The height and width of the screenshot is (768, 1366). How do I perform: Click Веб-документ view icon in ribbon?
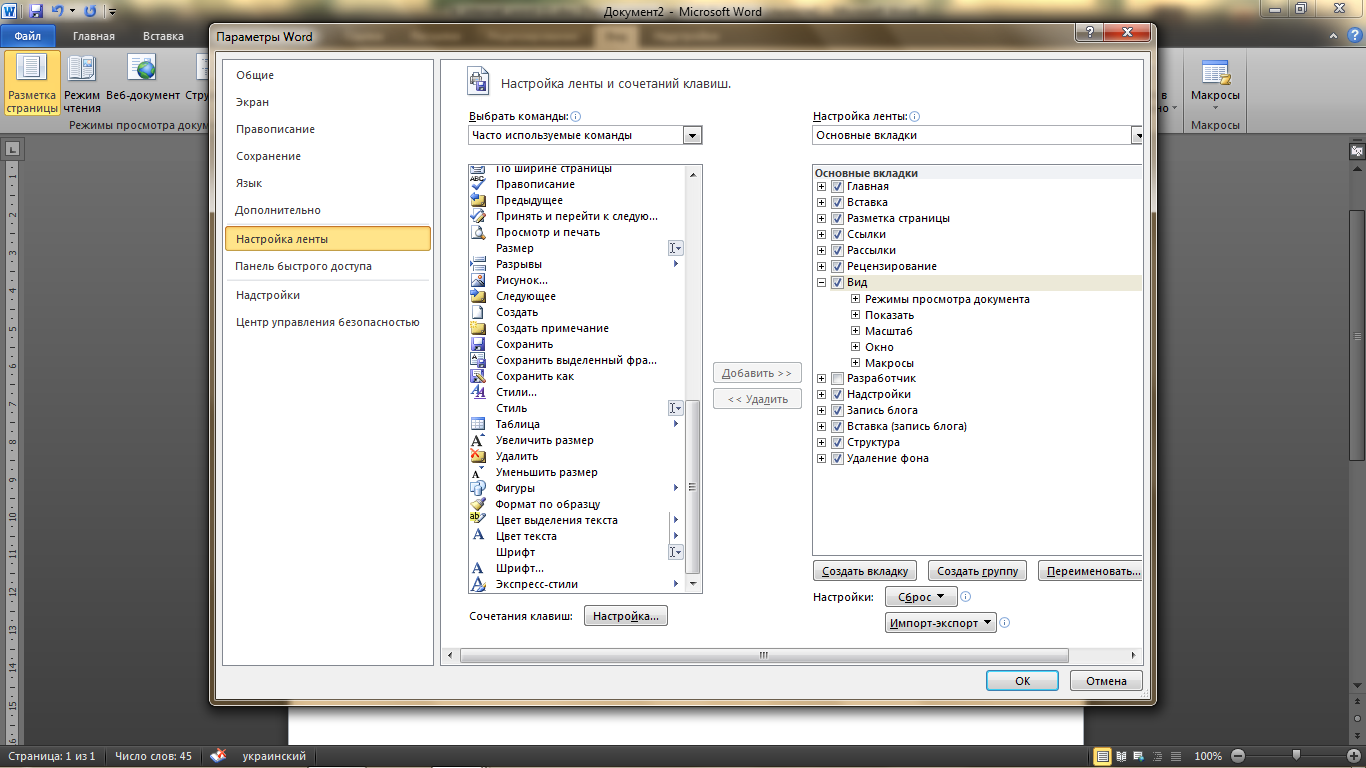pyautogui.click(x=143, y=69)
